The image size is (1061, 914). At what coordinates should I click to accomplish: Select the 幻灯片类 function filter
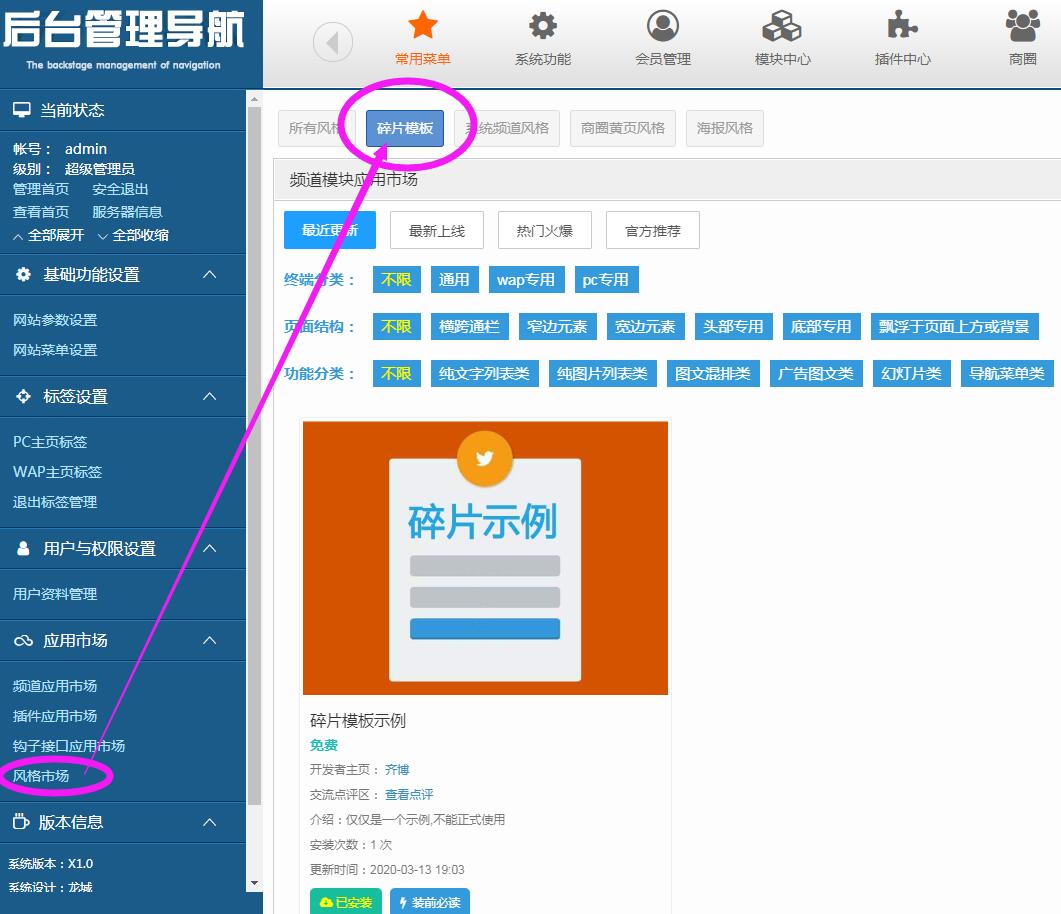pyautogui.click(x=911, y=373)
